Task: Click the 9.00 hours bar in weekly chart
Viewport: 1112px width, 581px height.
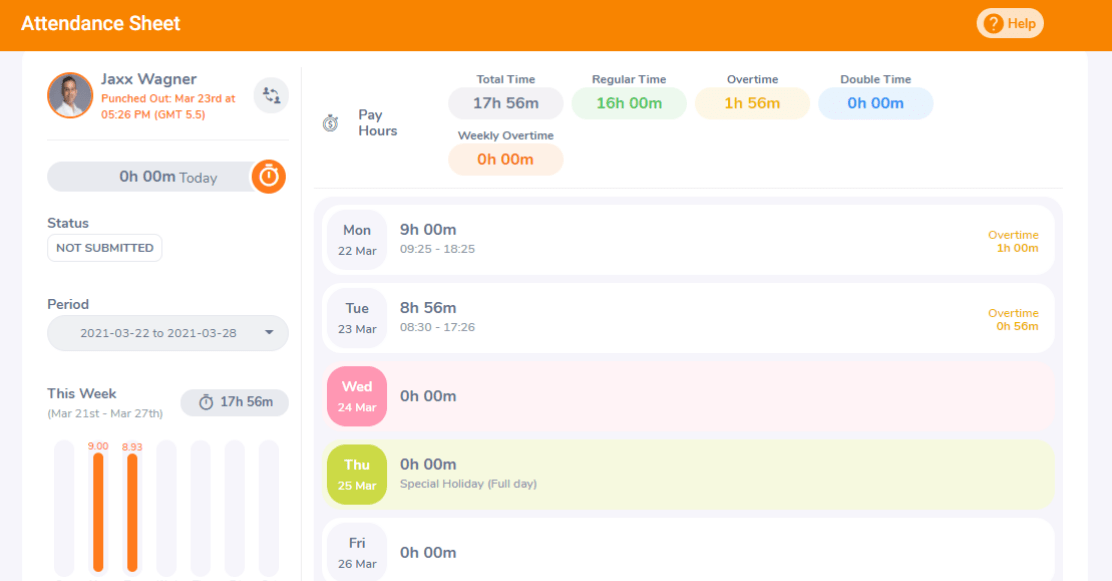Action: pos(98,510)
